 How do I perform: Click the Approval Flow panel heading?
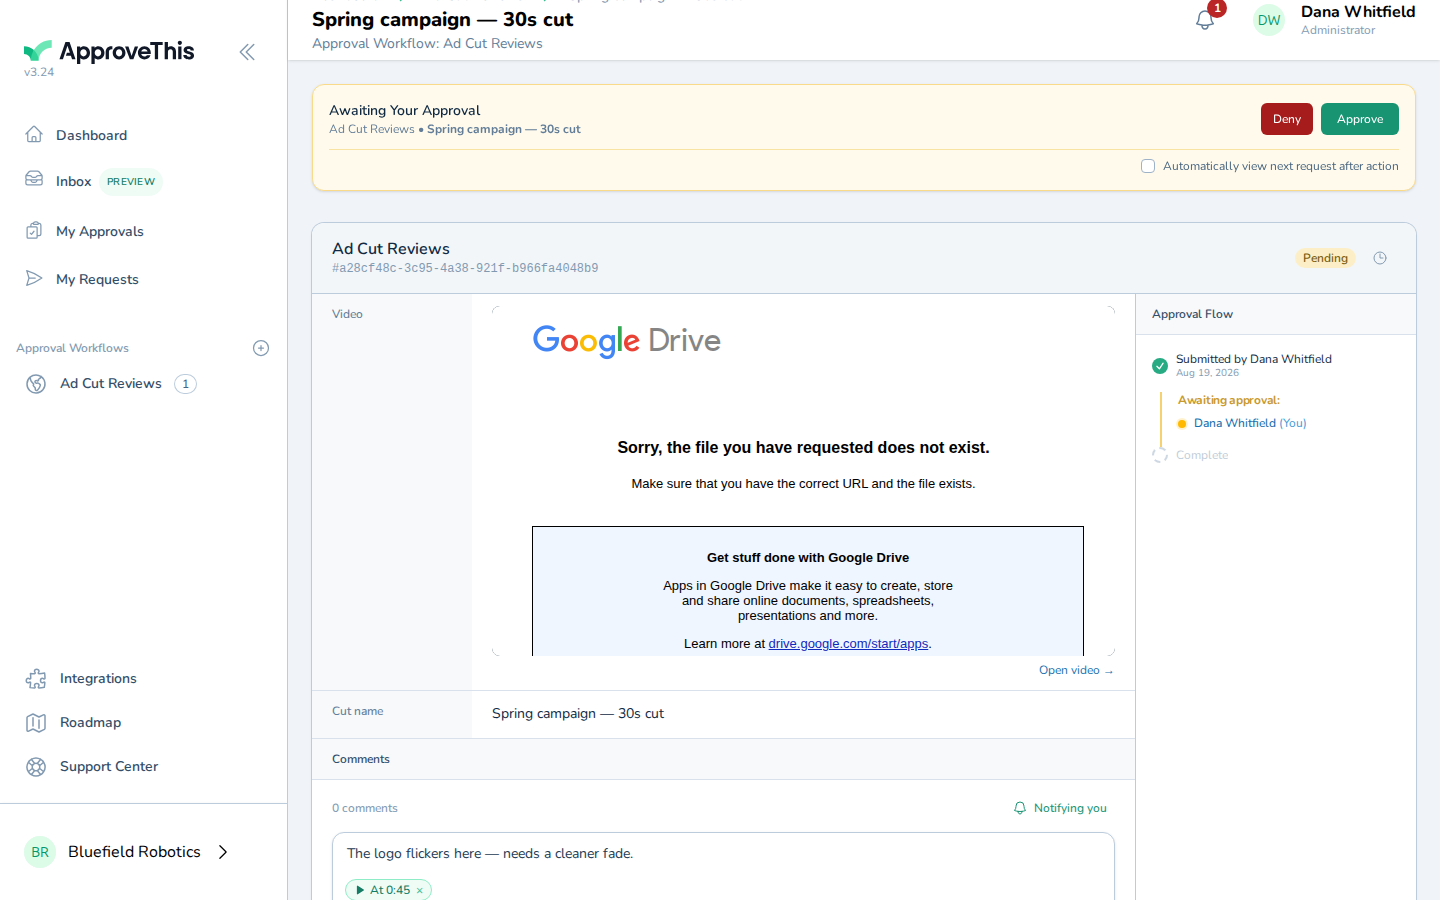(x=1192, y=314)
